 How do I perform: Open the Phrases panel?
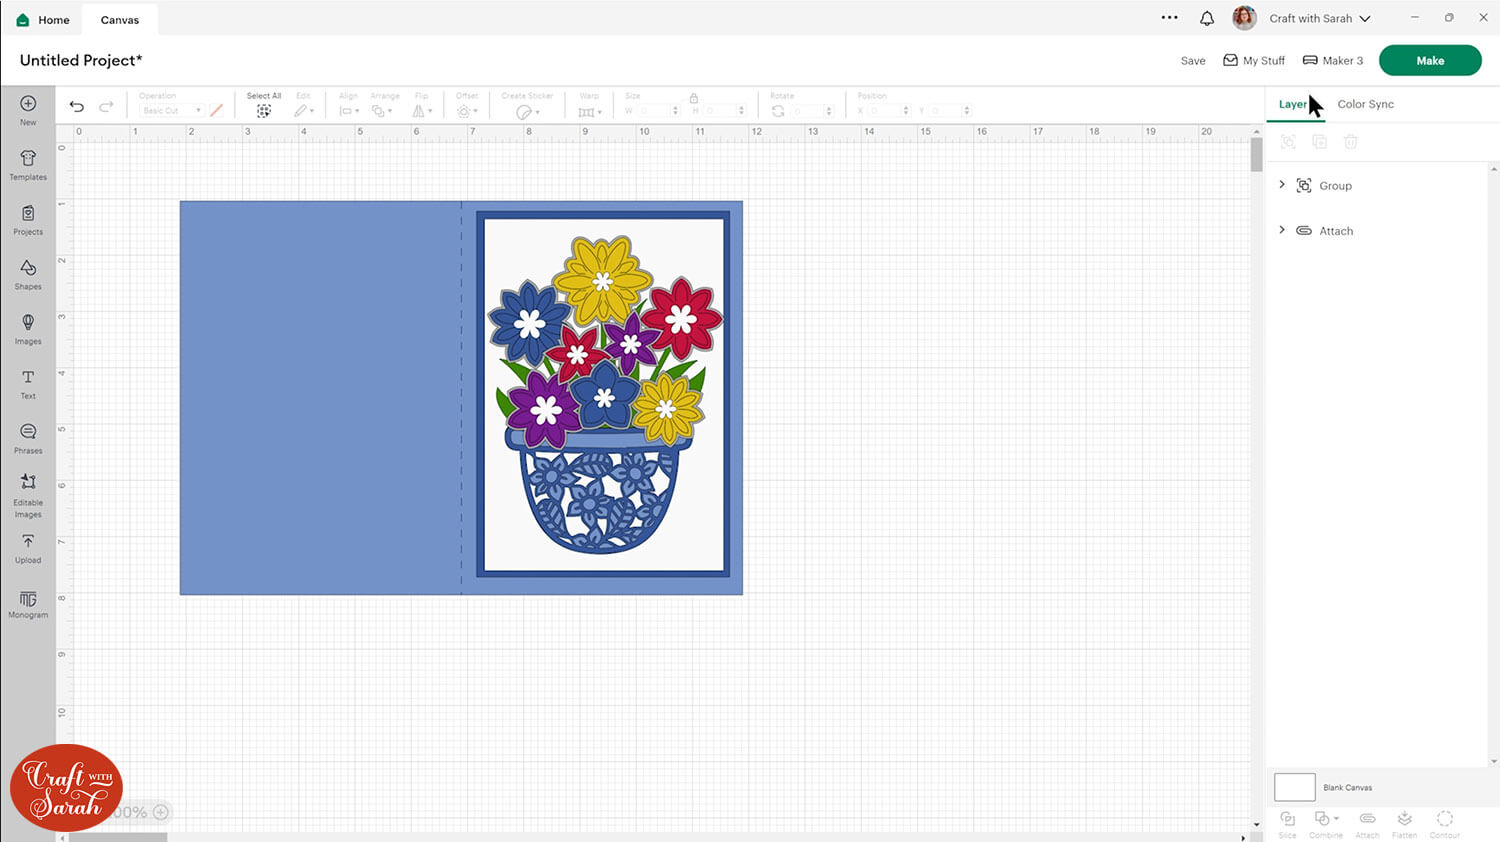[x=27, y=438]
